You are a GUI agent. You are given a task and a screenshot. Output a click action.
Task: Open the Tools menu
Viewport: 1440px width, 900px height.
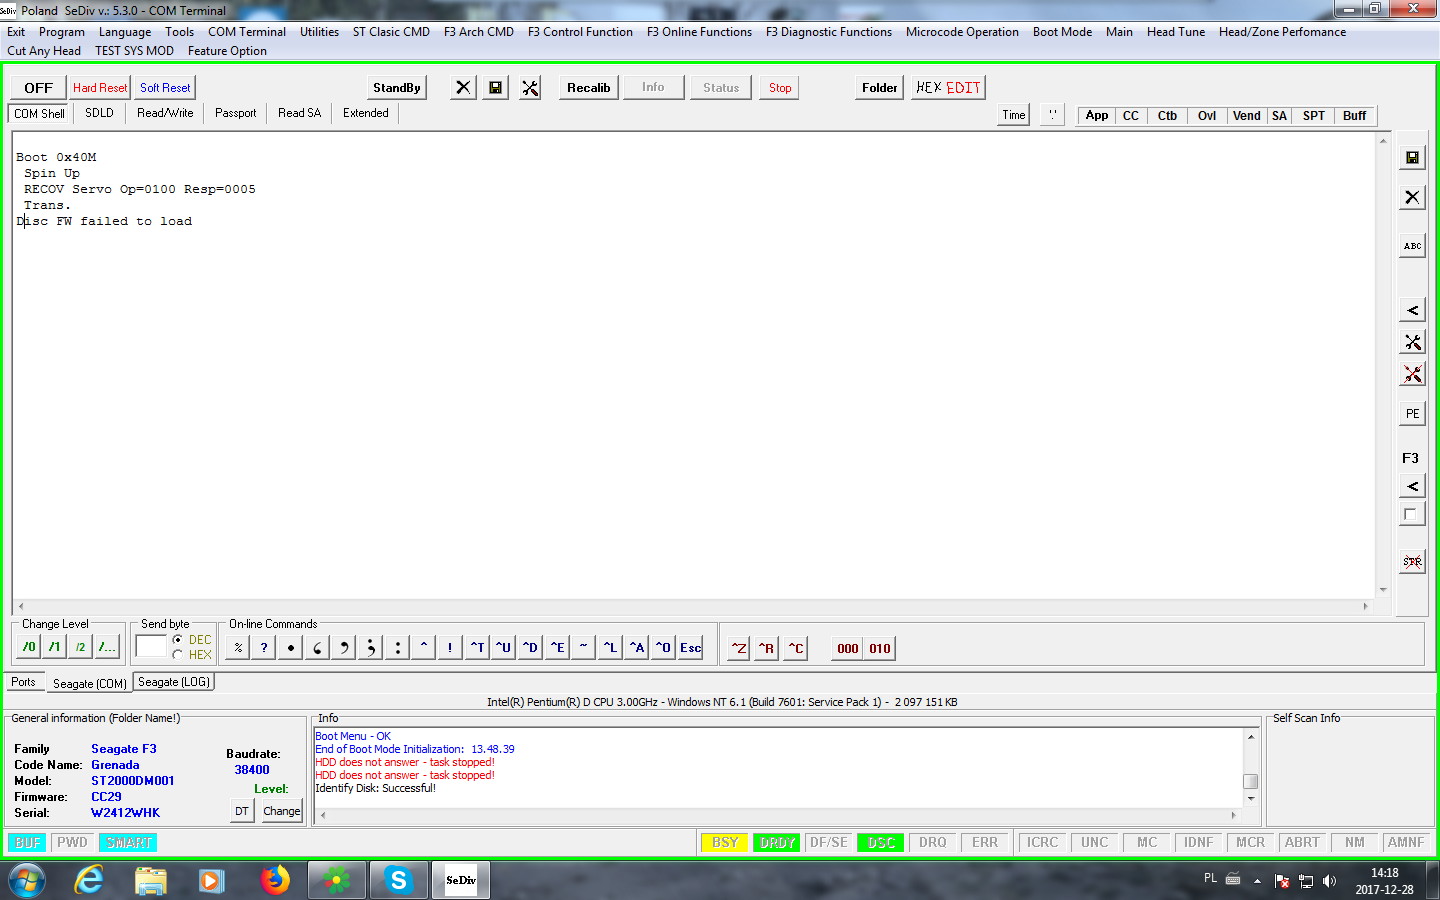180,32
